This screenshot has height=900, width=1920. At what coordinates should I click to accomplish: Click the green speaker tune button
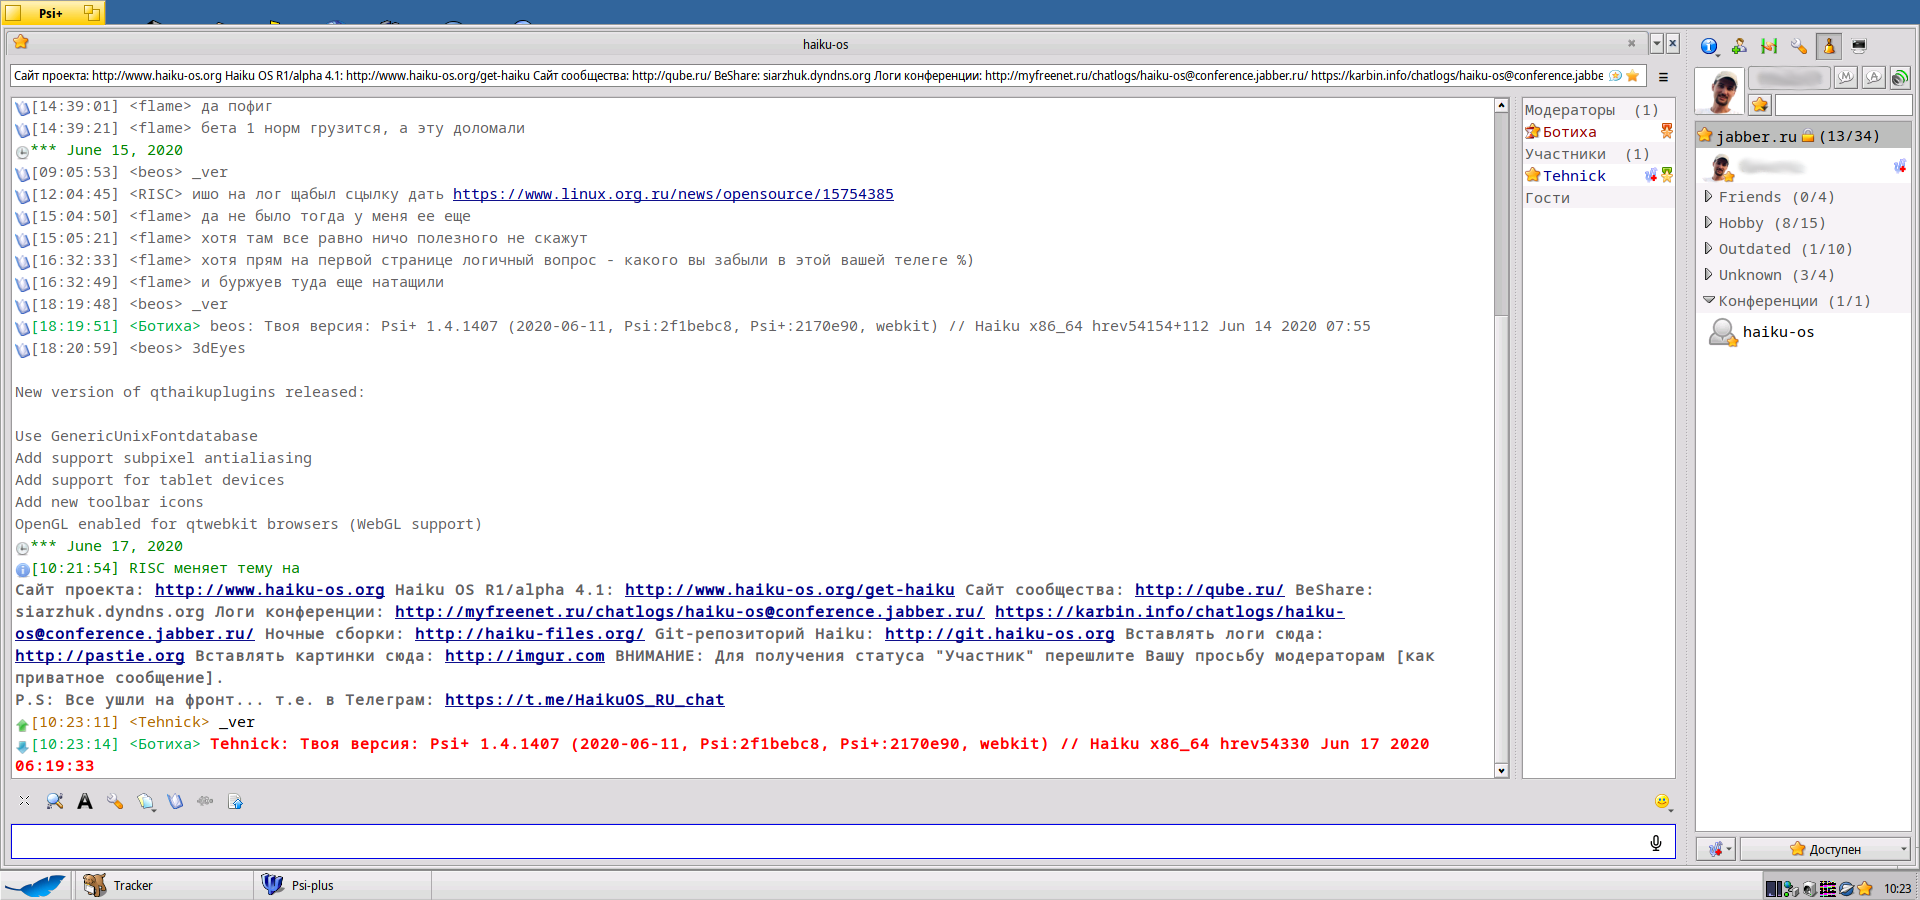click(1900, 77)
